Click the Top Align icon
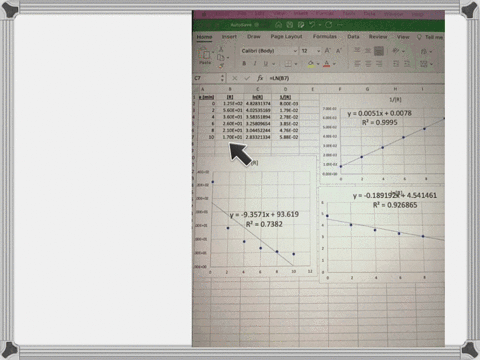 (x=357, y=50)
